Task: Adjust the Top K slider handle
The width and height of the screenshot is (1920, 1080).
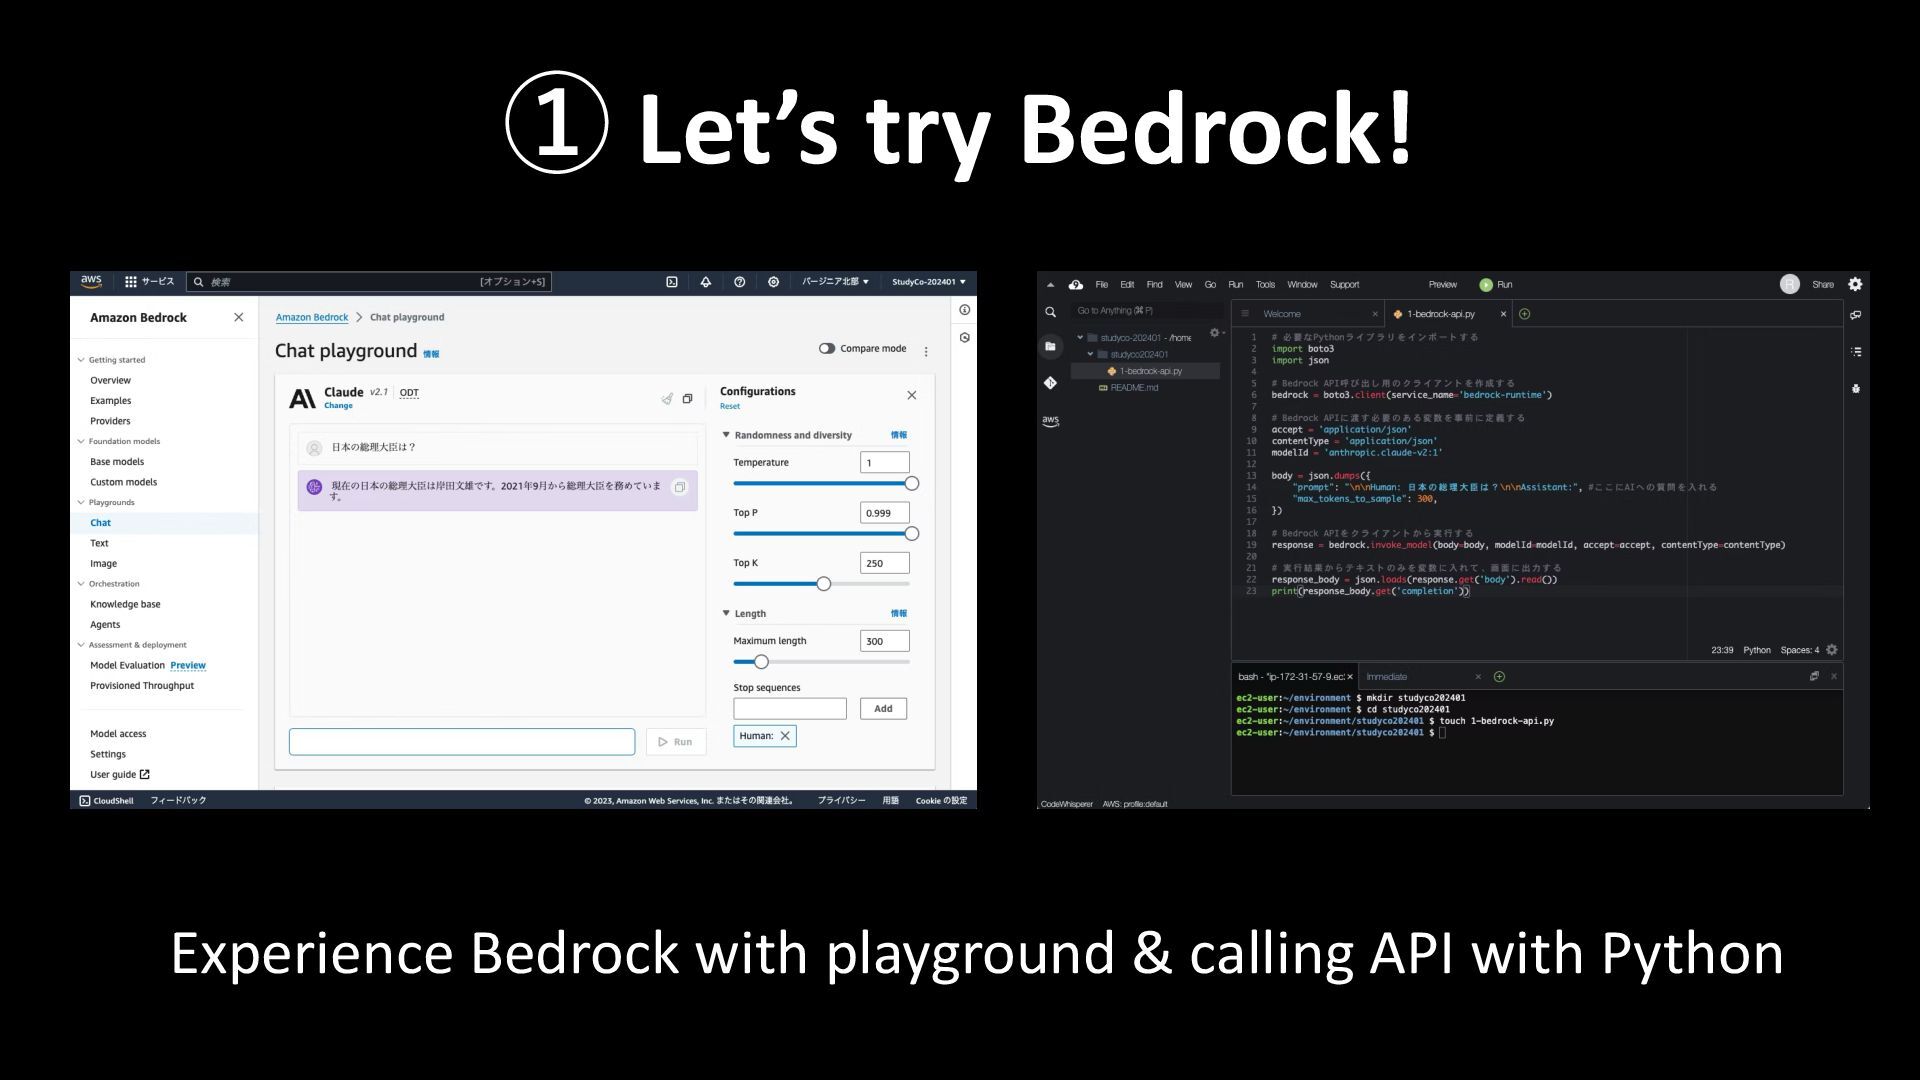Action: click(824, 584)
